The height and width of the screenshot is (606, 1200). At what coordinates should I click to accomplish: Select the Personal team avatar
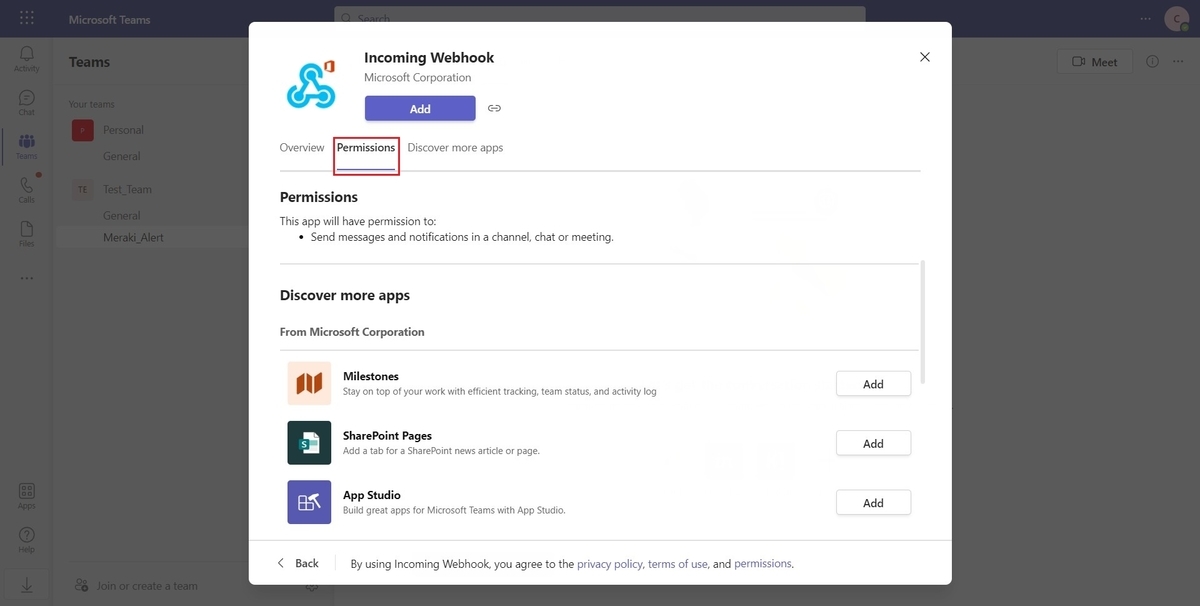pyautogui.click(x=83, y=130)
